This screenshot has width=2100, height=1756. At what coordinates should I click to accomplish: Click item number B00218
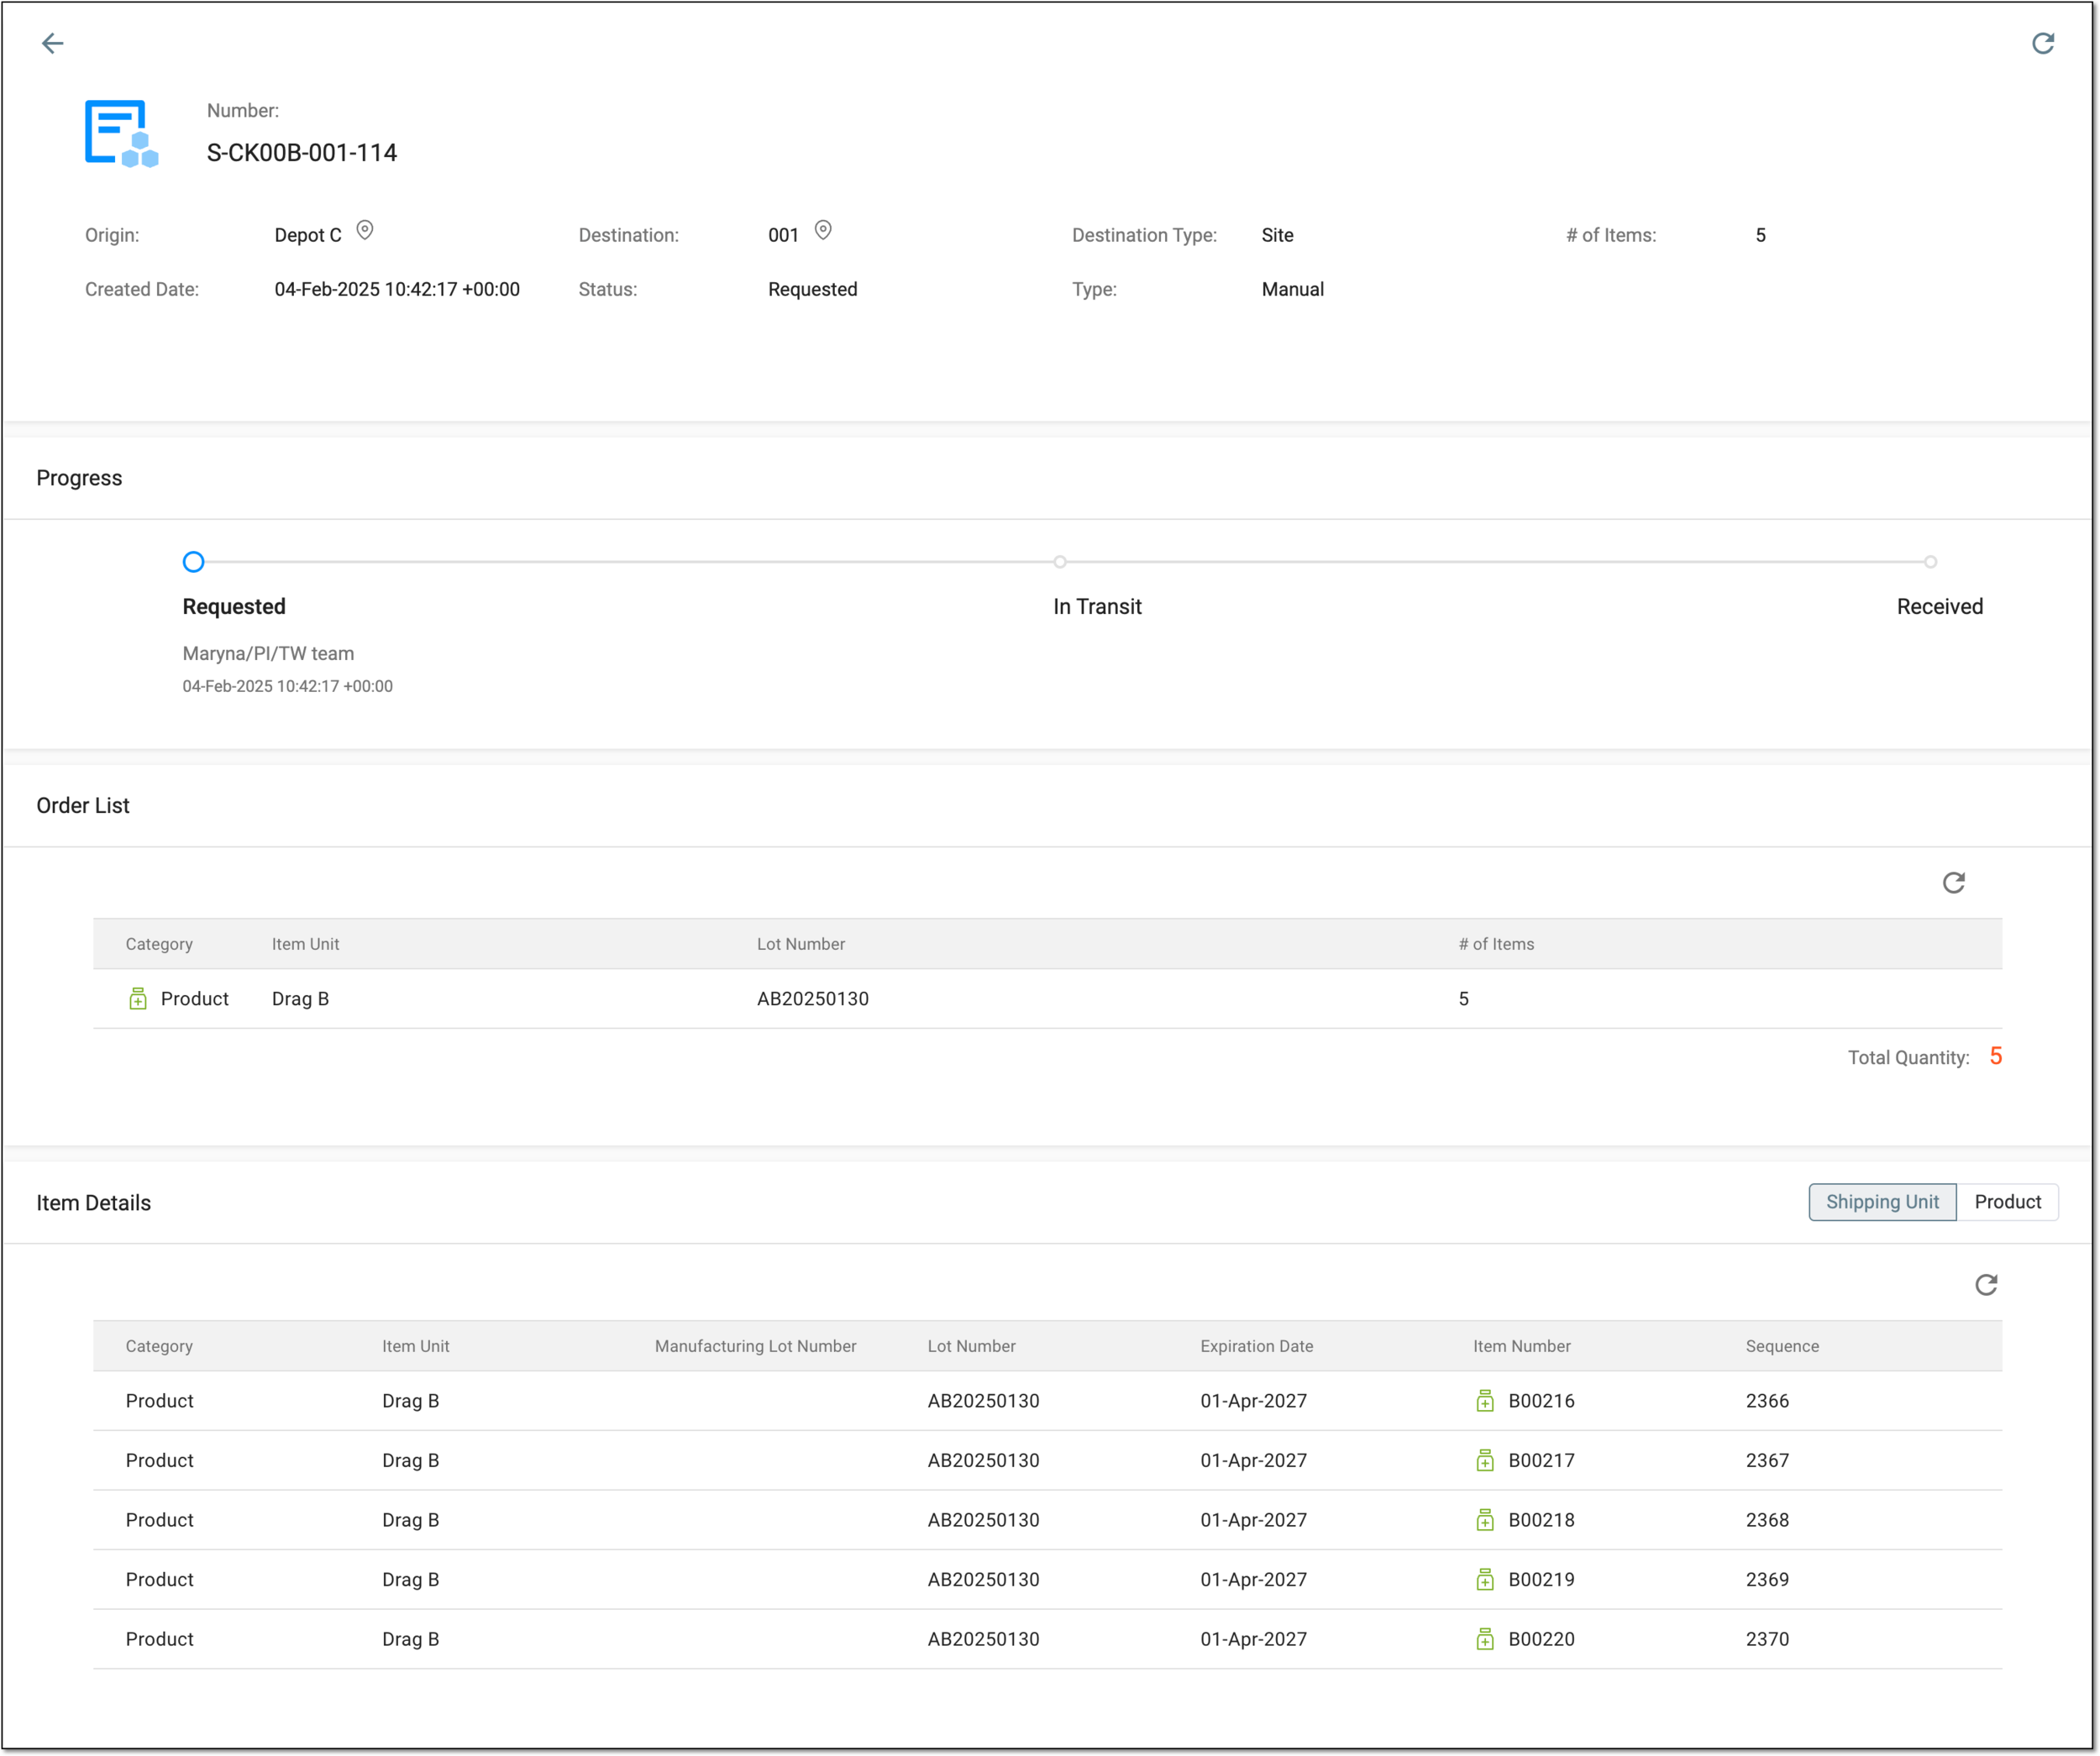(1541, 1520)
